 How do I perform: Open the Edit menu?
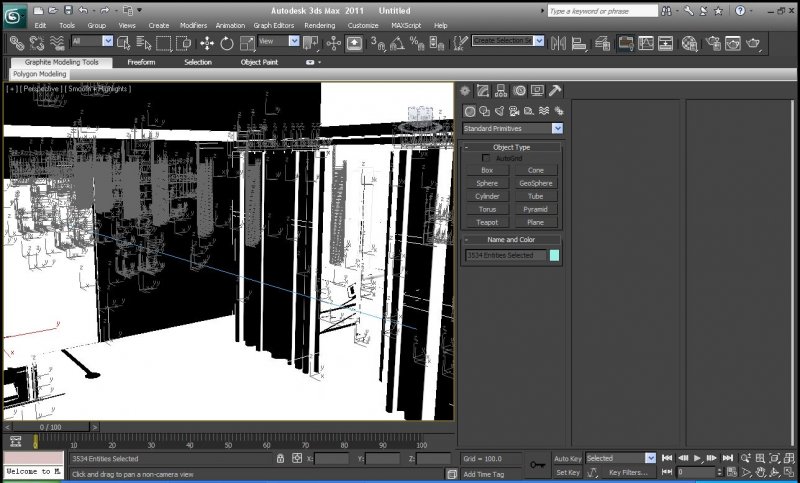40,25
